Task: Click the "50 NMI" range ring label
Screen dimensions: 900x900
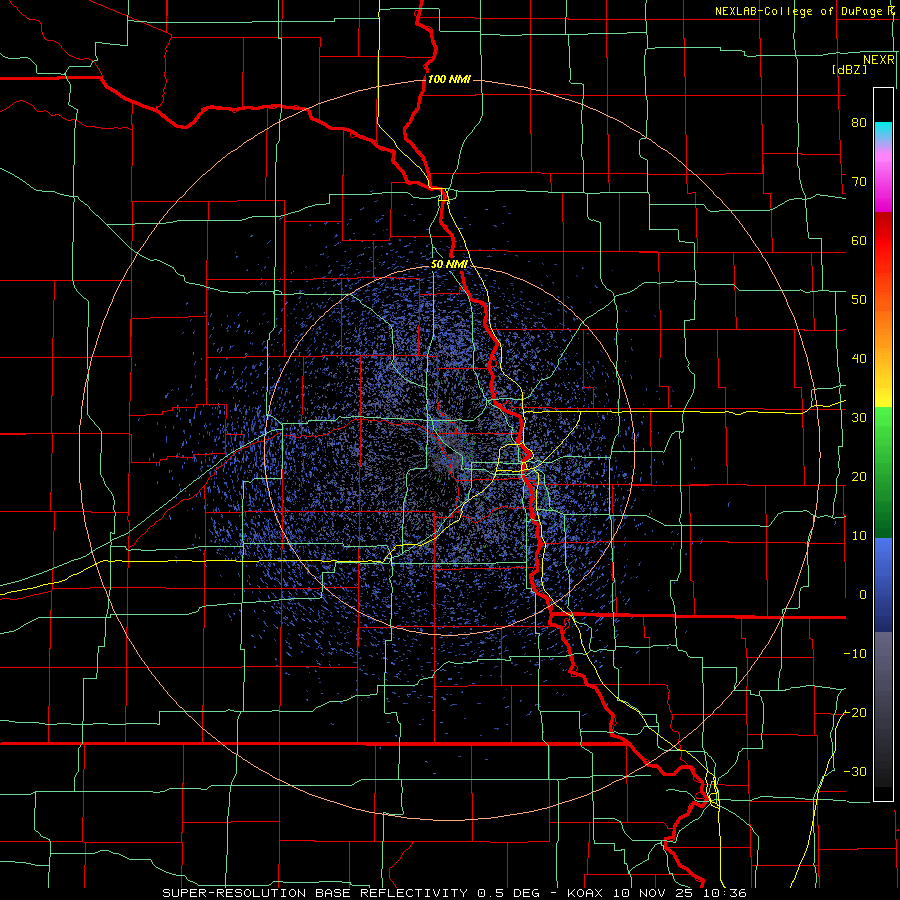Action: click(x=449, y=265)
